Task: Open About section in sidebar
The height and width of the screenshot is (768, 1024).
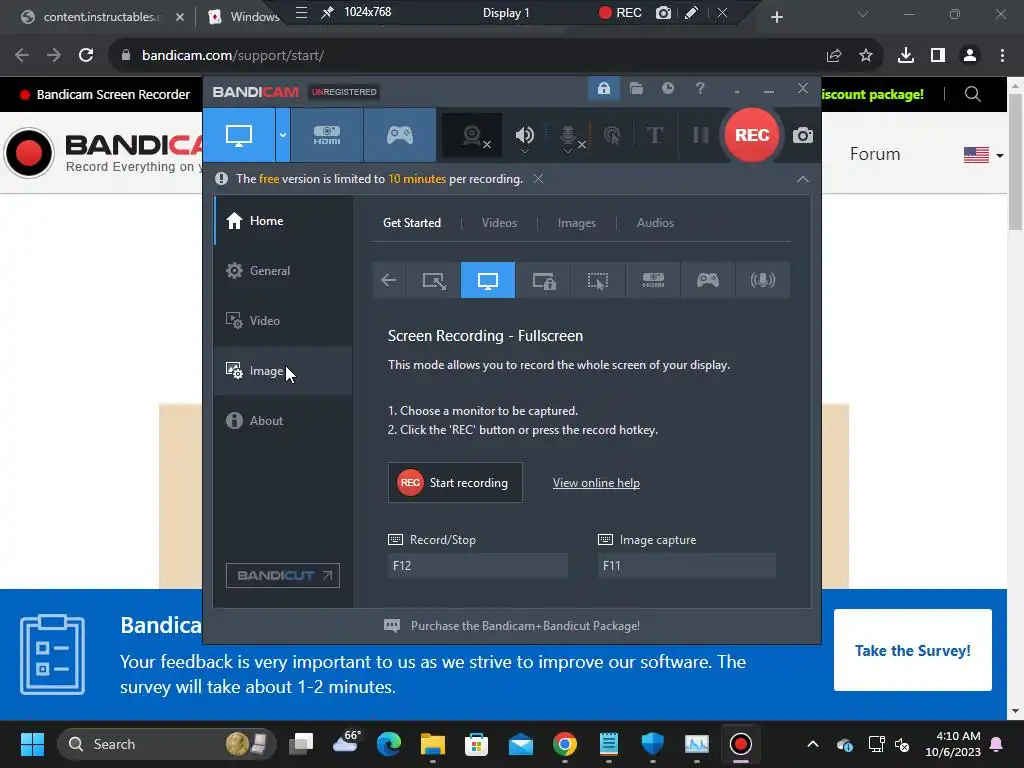Action: (x=283, y=421)
